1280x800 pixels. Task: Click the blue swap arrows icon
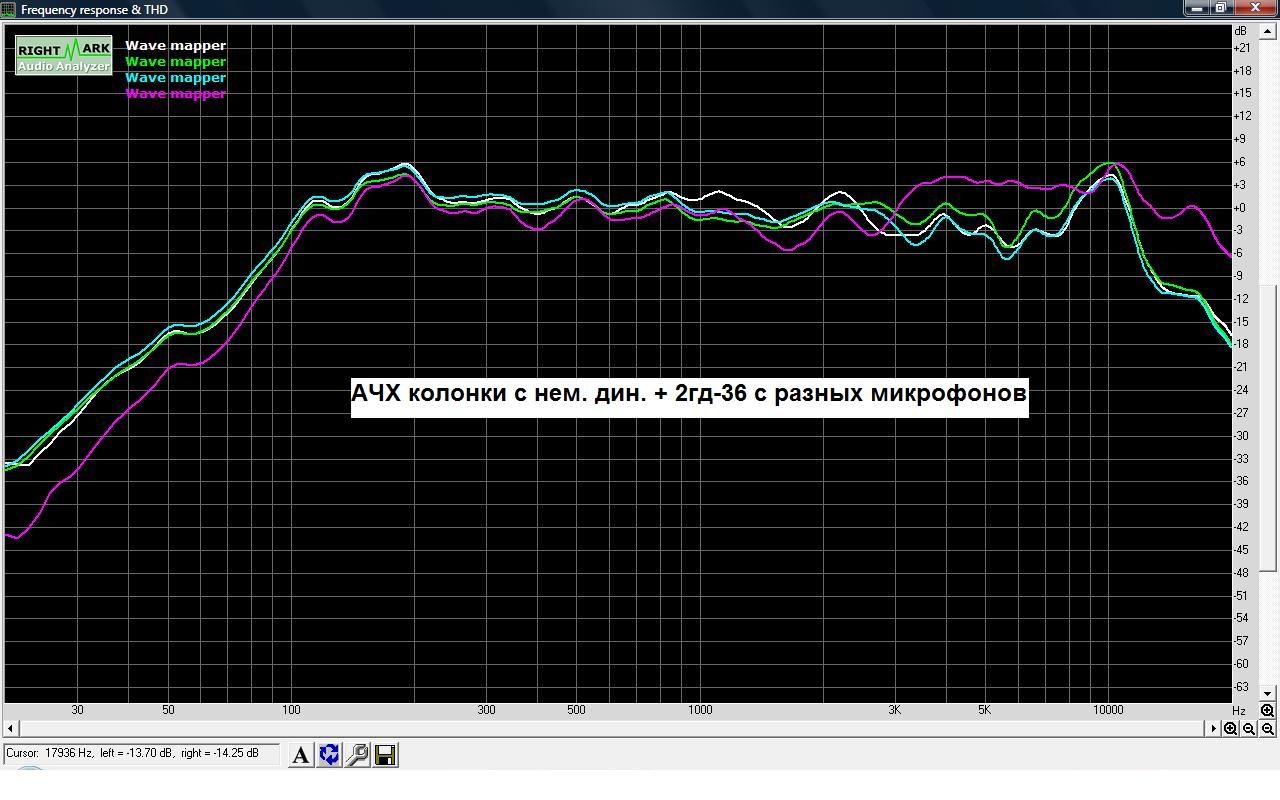coord(329,755)
